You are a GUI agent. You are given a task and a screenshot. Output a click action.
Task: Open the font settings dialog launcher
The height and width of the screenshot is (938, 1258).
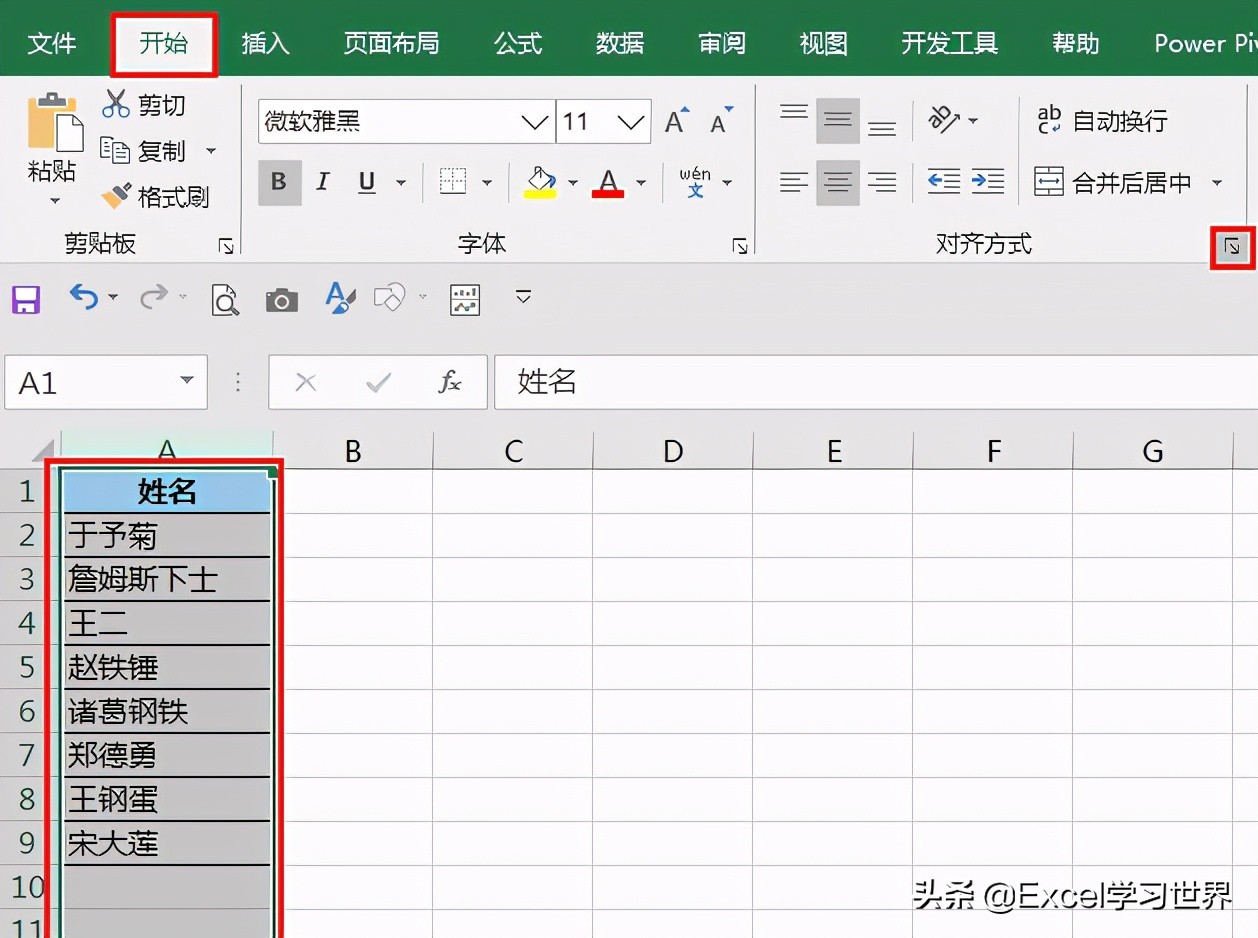pos(740,246)
